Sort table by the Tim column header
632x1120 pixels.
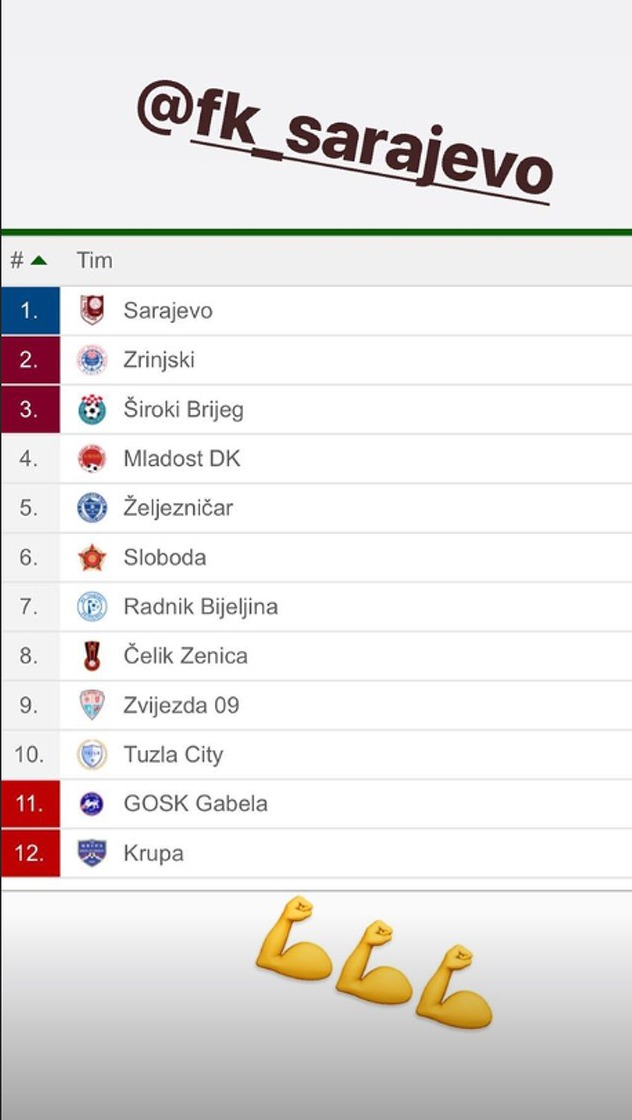point(94,261)
